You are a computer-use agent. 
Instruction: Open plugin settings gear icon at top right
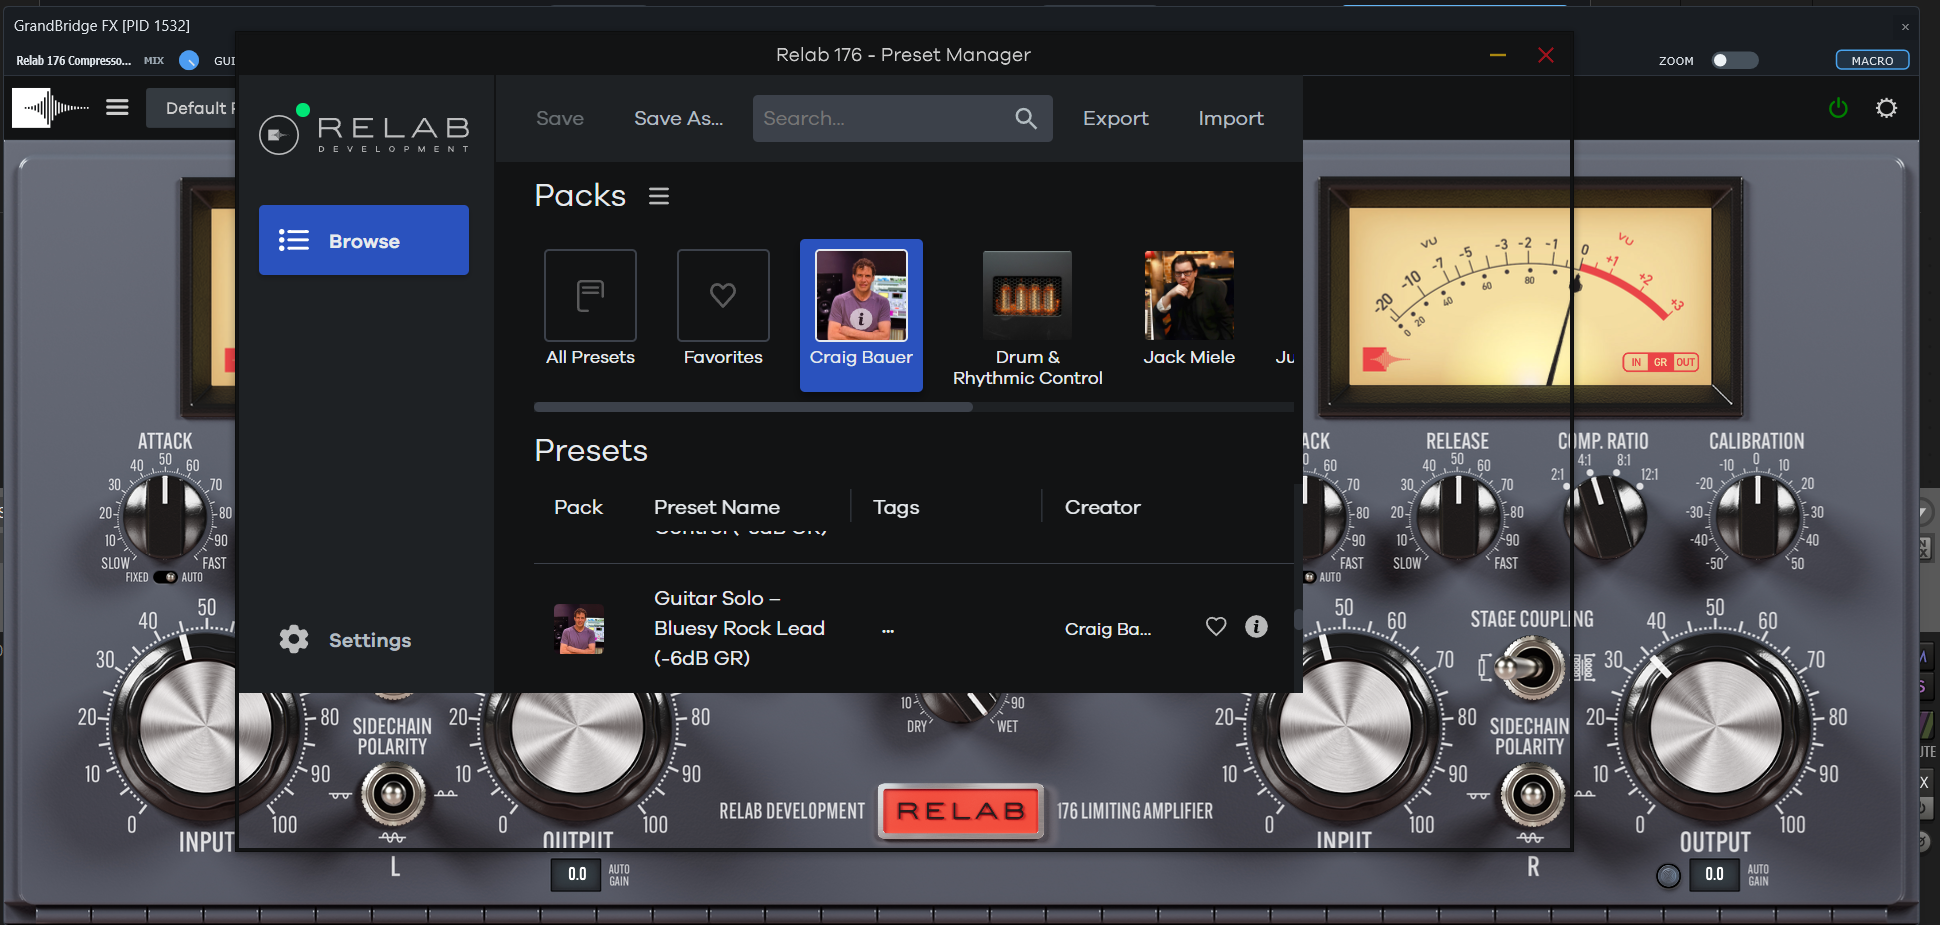(x=1886, y=108)
